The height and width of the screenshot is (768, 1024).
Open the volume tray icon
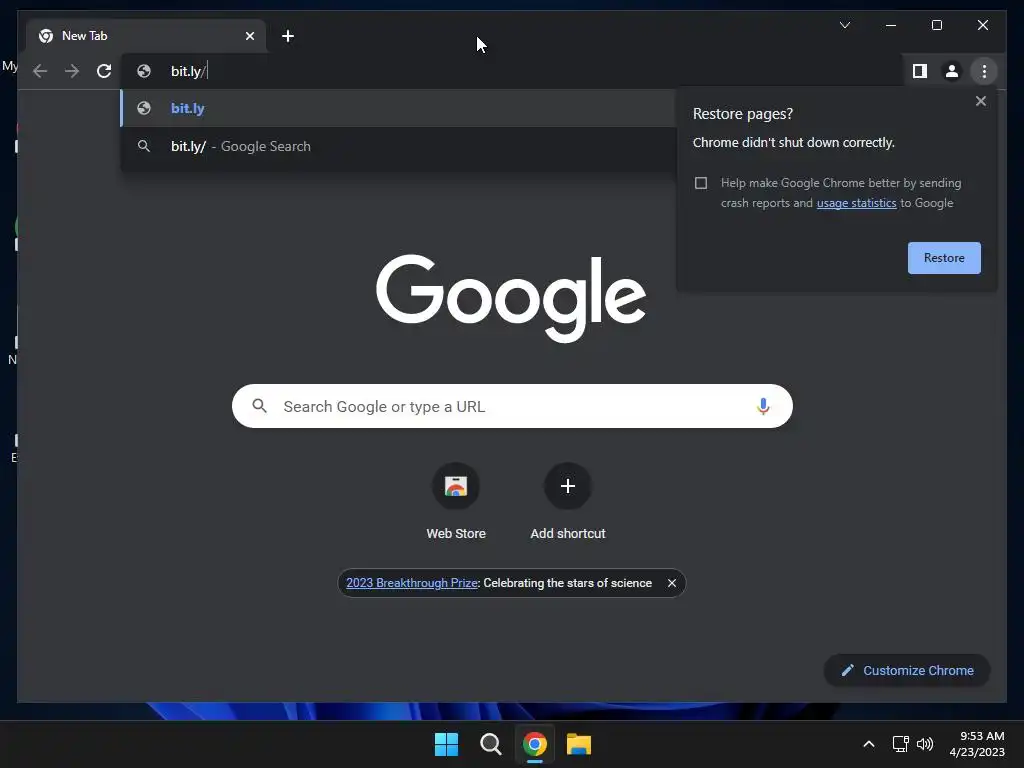point(925,744)
